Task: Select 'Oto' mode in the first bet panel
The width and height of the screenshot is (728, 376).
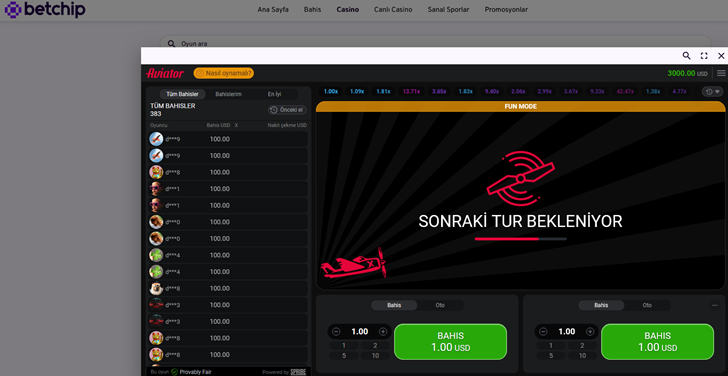Action: (440, 305)
